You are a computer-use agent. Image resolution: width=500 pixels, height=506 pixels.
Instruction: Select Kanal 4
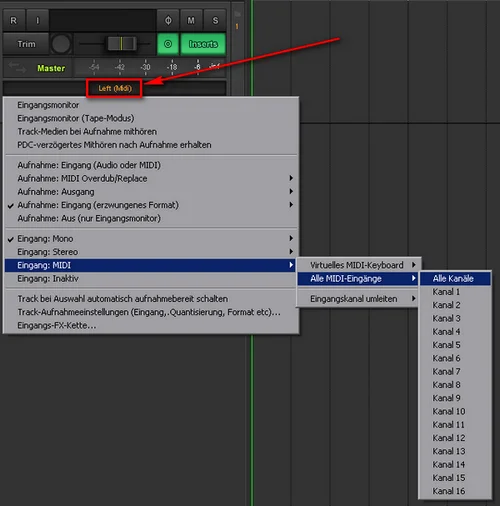[455, 332]
